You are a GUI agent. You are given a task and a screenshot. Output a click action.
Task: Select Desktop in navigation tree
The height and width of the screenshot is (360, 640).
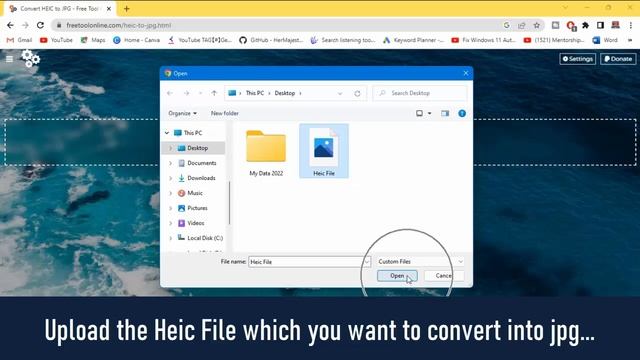pyautogui.click(x=198, y=148)
